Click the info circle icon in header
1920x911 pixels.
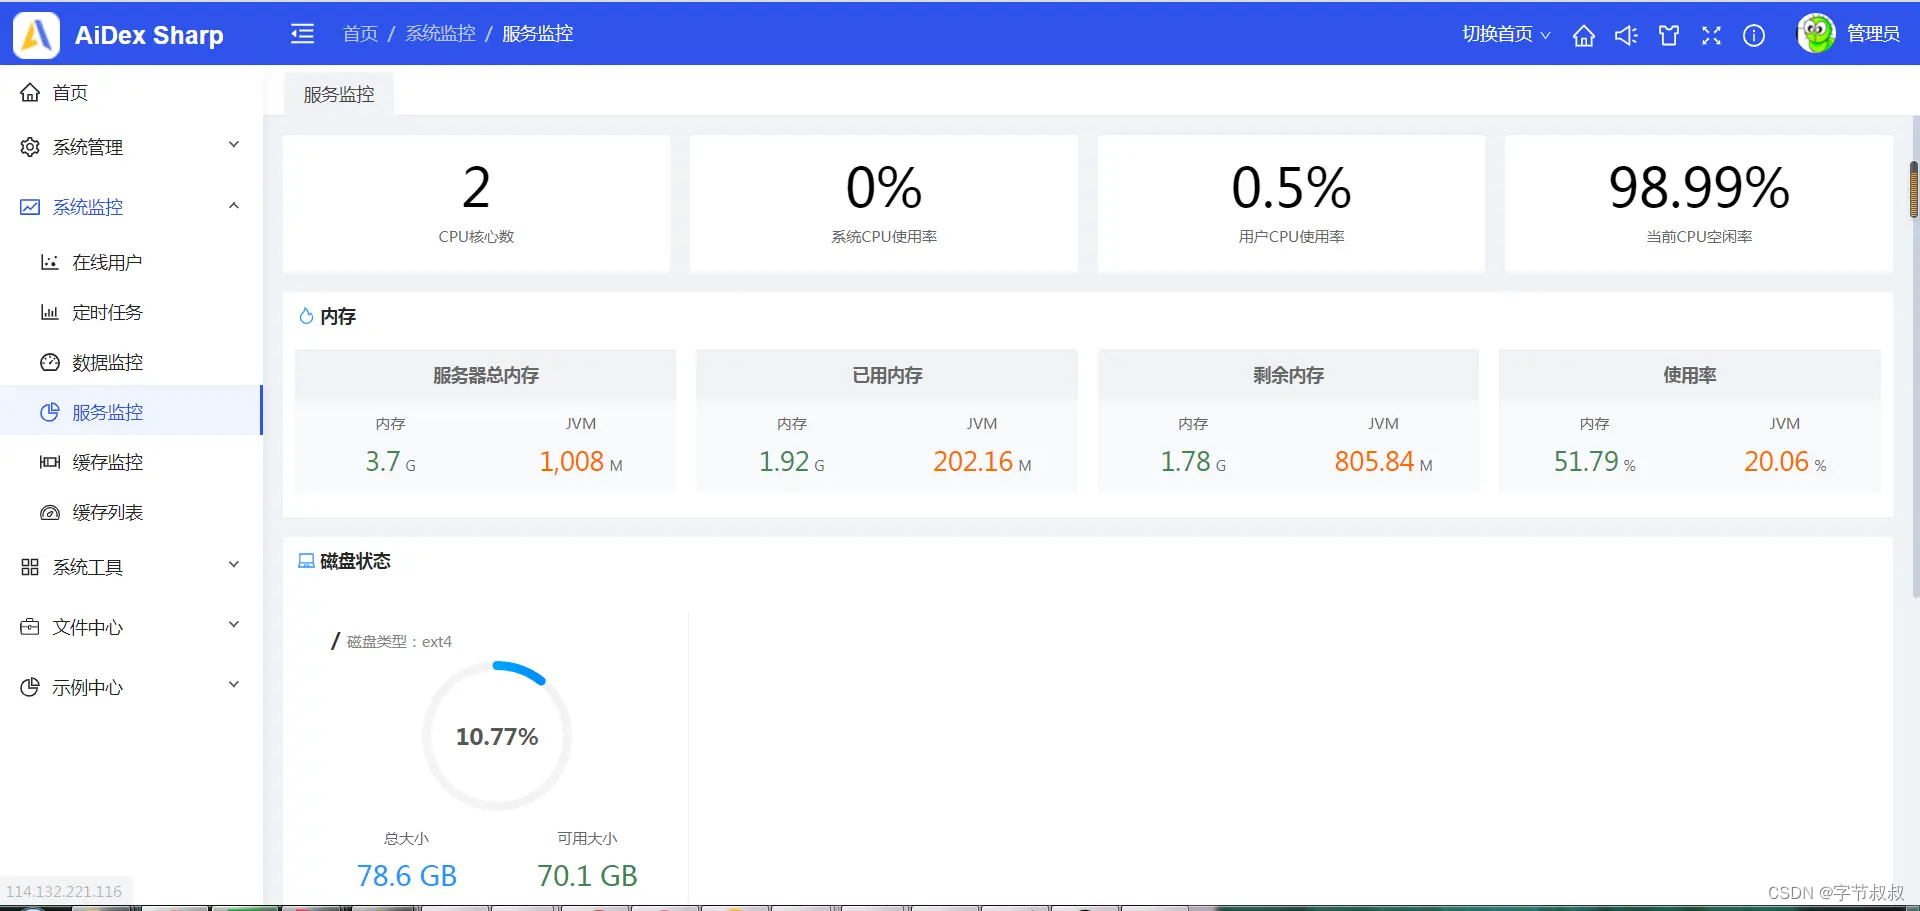click(x=1754, y=35)
